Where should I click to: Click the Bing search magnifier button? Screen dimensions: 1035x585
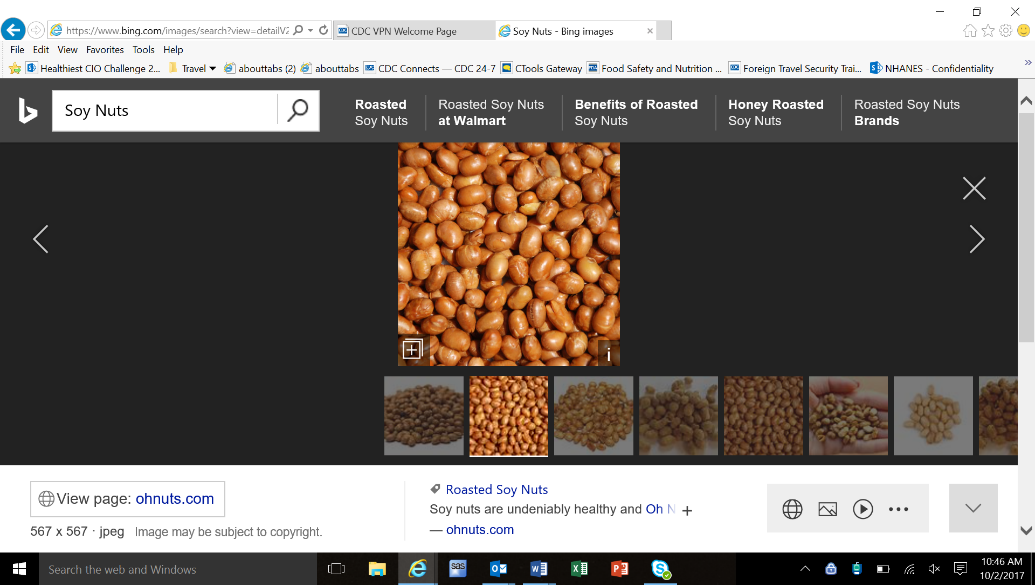point(298,110)
